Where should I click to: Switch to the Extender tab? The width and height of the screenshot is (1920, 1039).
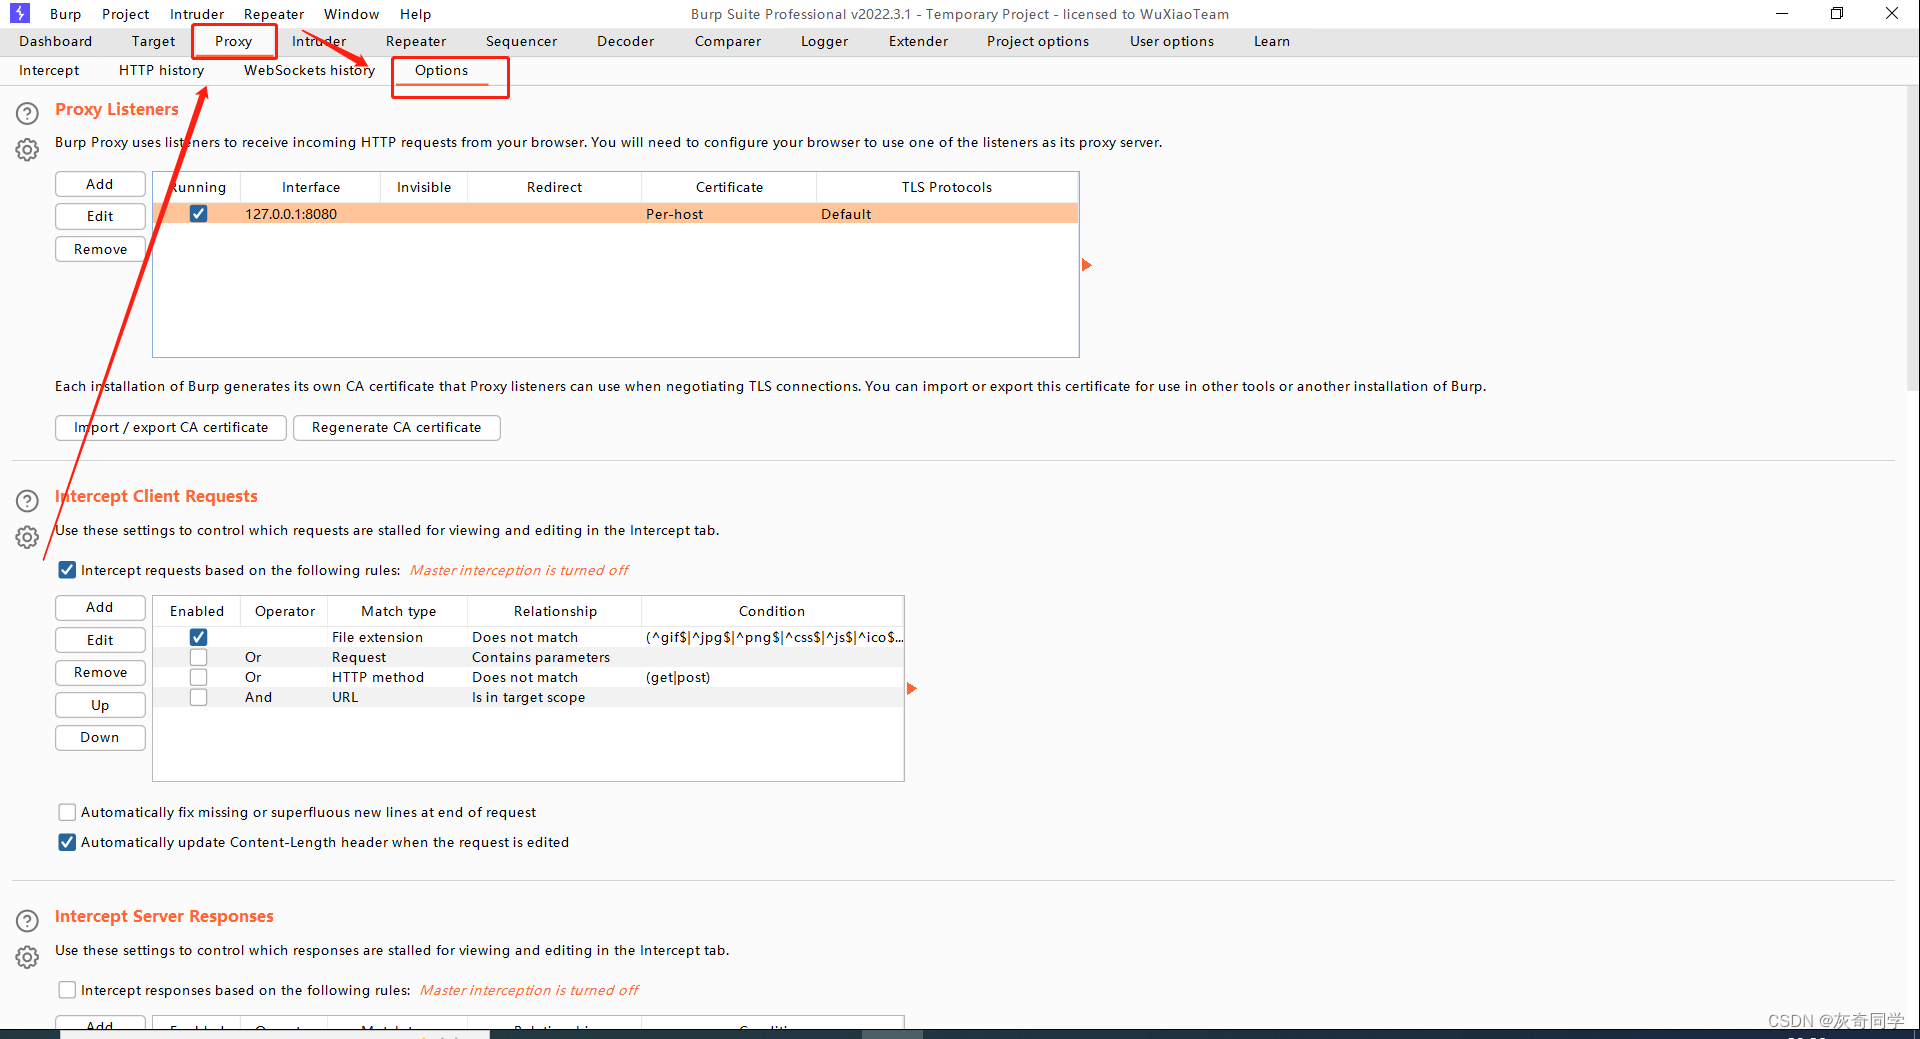point(918,41)
